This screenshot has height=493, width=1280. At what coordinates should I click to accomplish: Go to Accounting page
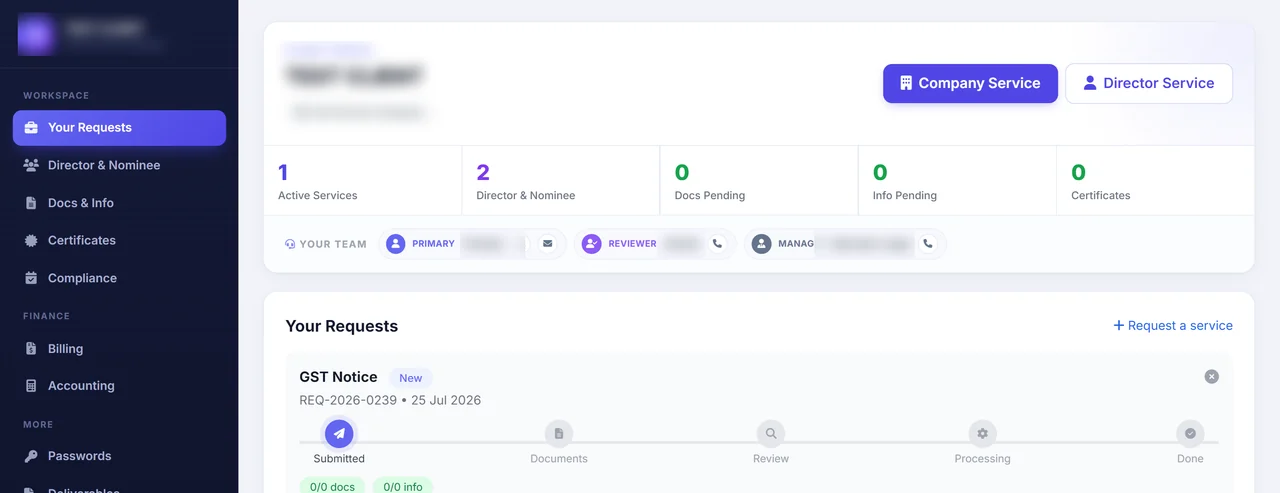[119, 386]
